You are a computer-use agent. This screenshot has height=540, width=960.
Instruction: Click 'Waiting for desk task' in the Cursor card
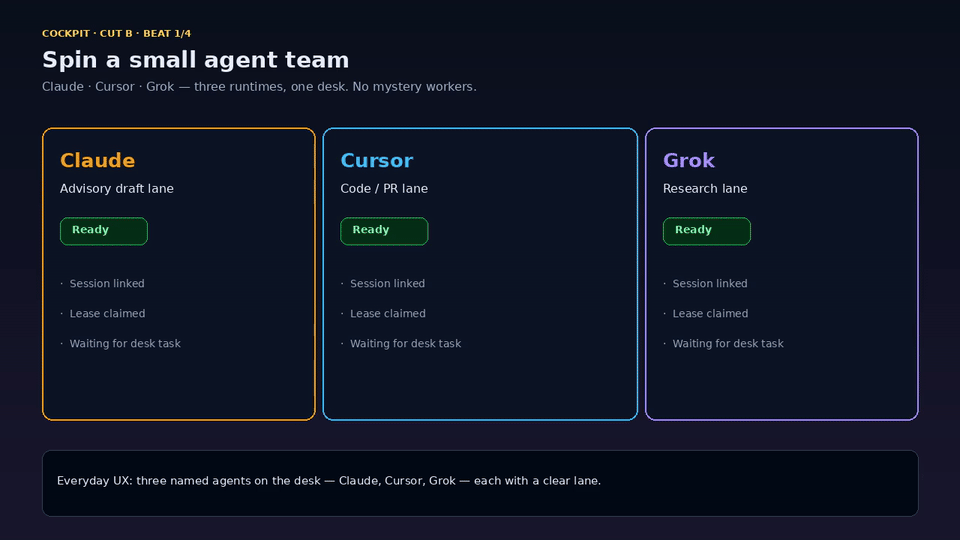405,343
